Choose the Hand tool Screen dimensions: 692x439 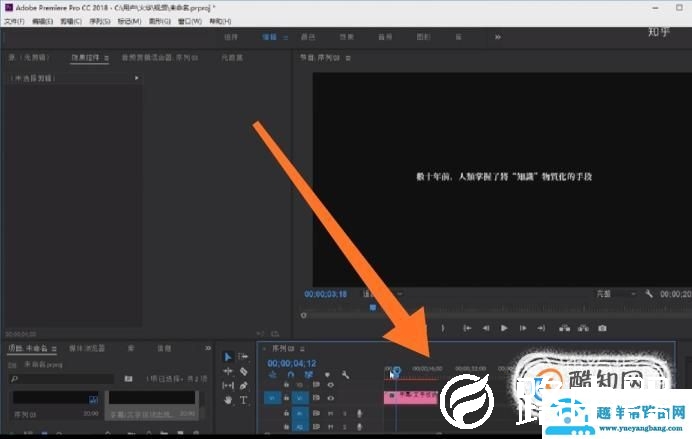click(228, 400)
